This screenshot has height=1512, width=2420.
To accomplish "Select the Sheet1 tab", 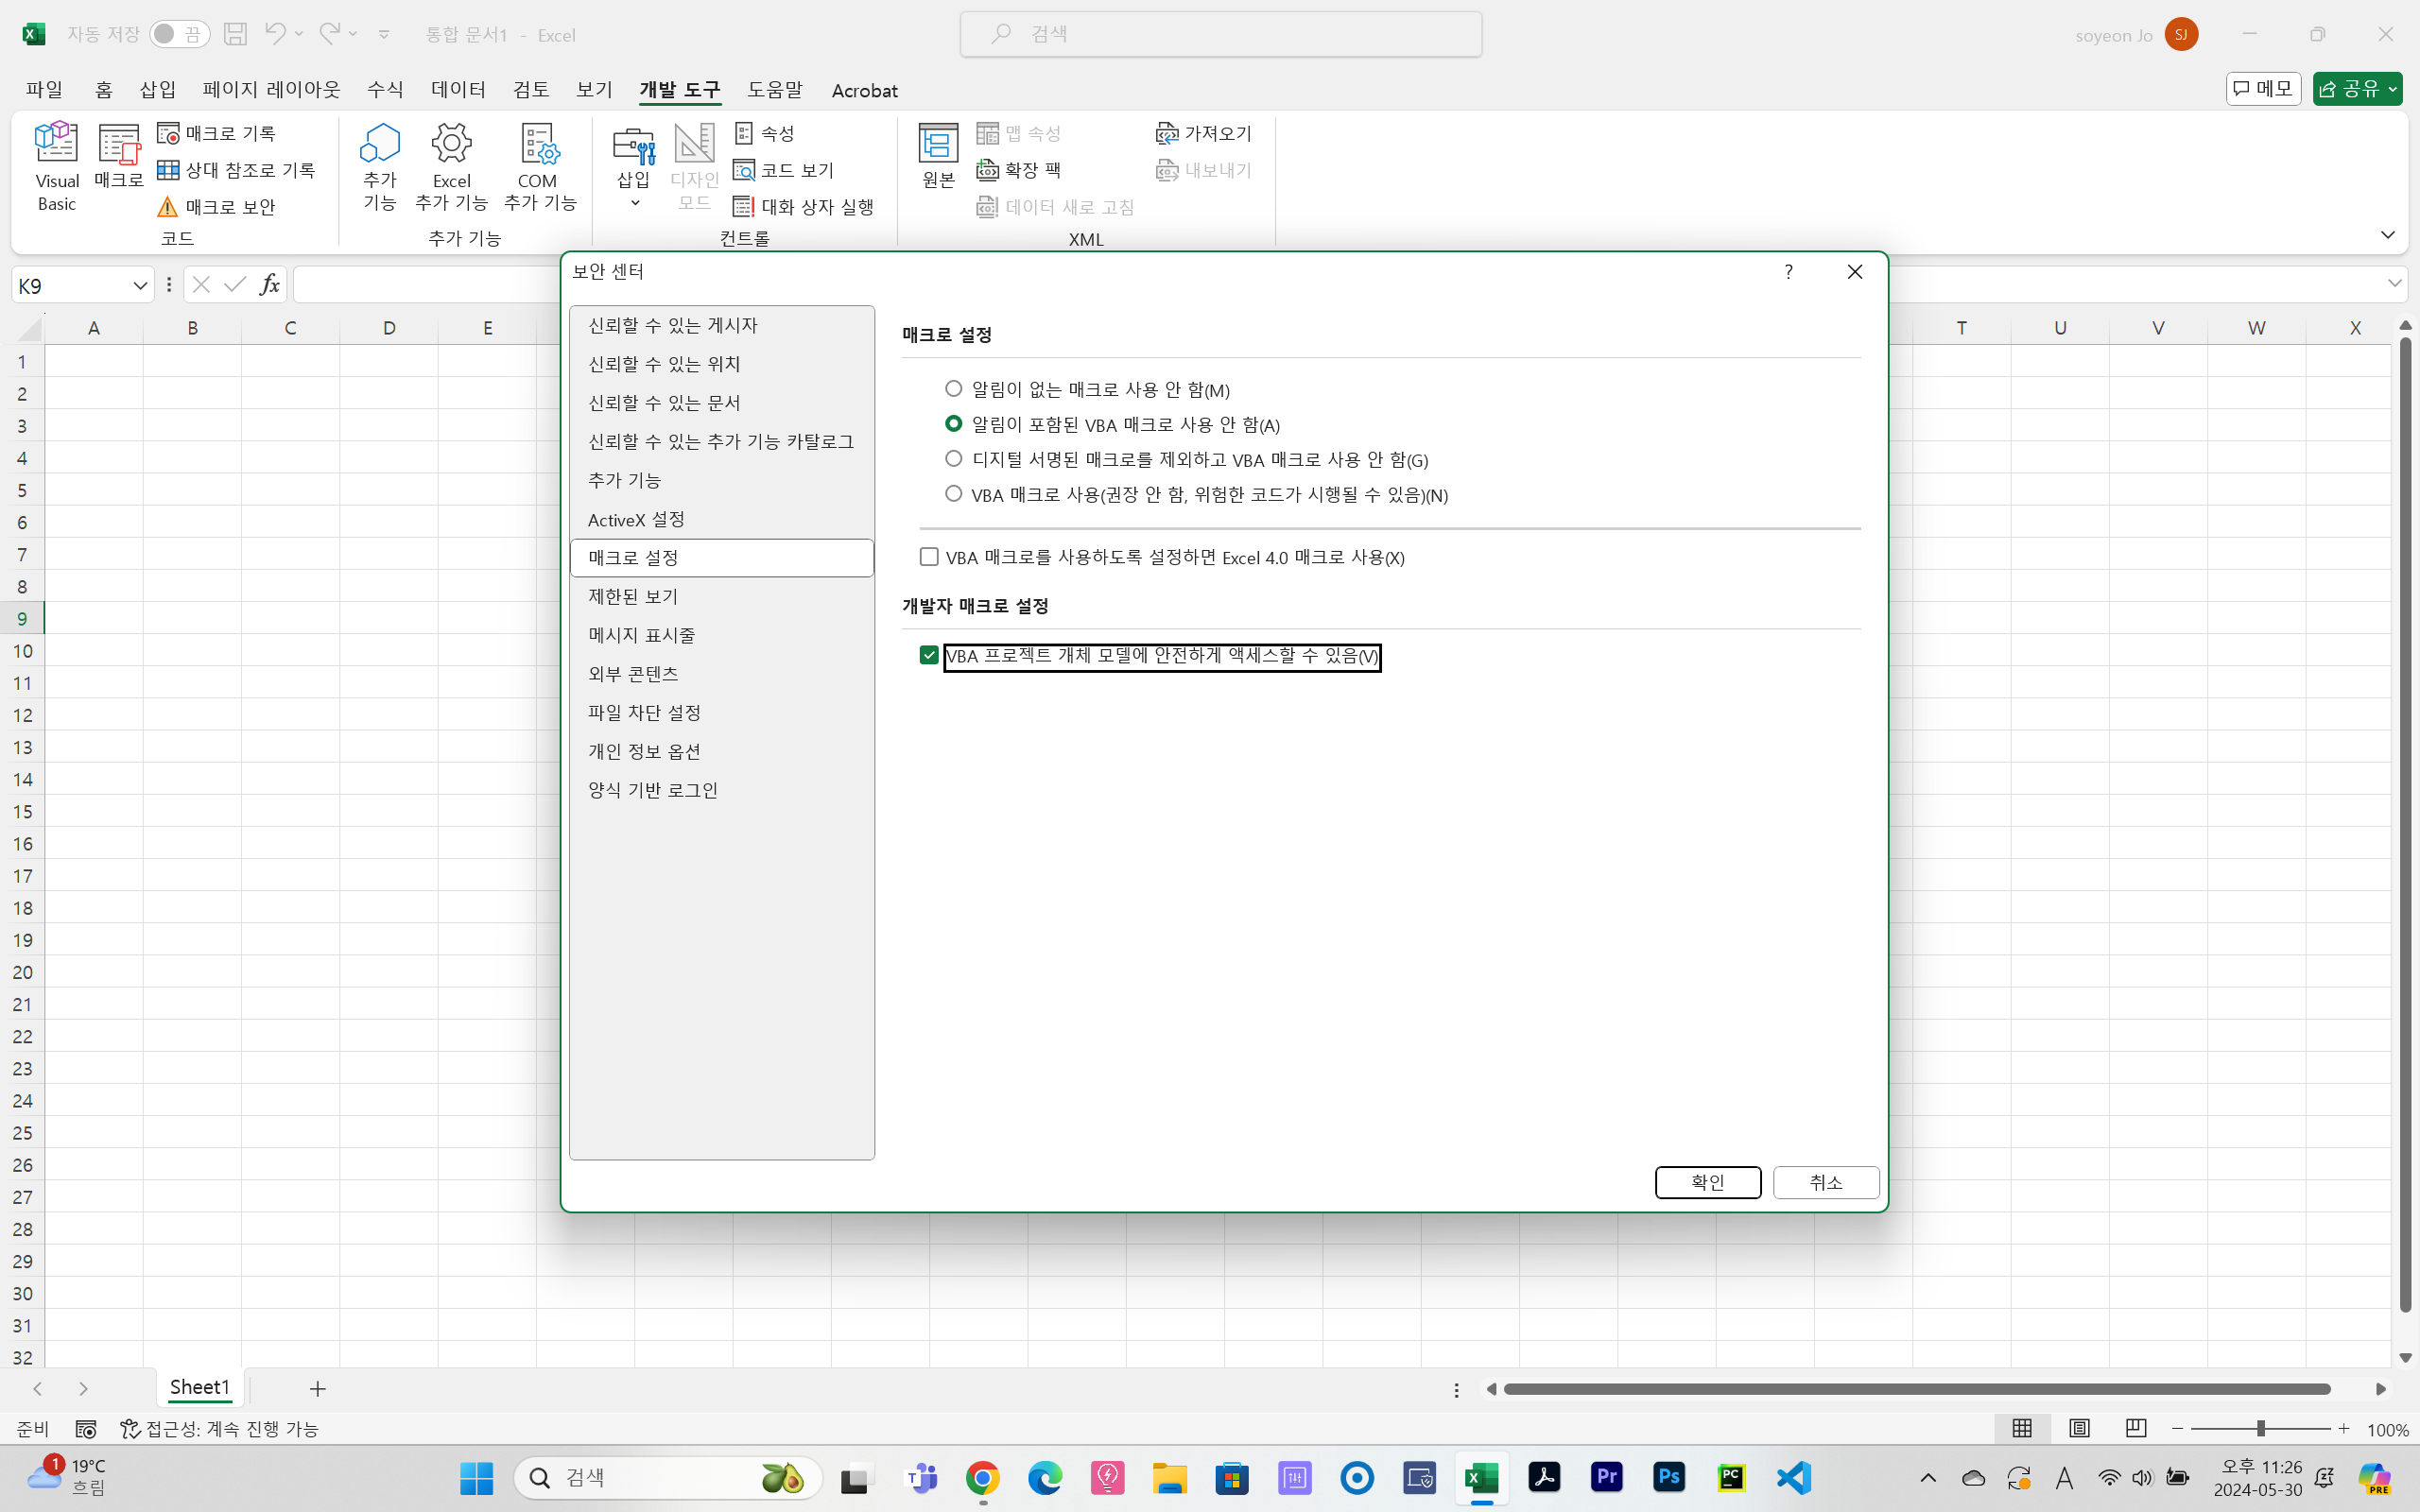I will [x=199, y=1388].
